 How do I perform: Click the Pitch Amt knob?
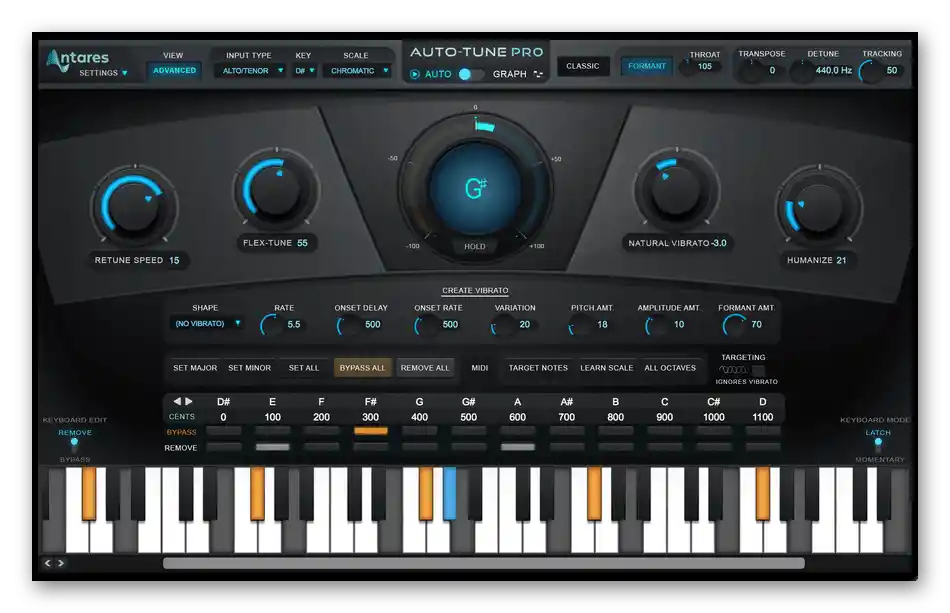point(580,325)
